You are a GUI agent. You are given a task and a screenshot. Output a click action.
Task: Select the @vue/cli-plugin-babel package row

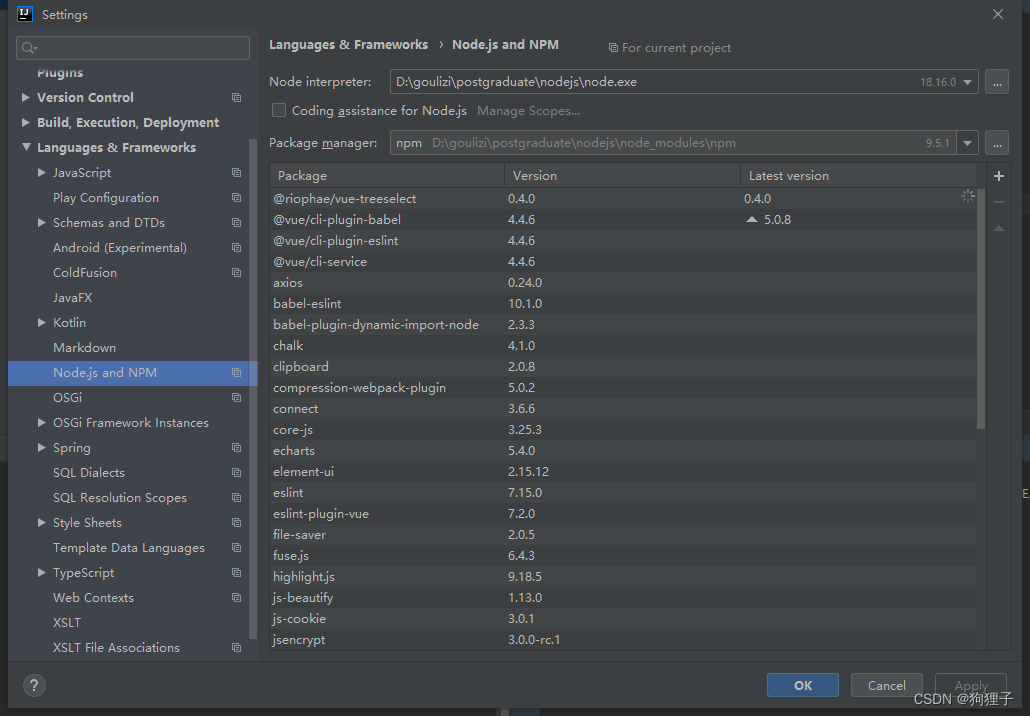[x=623, y=219]
